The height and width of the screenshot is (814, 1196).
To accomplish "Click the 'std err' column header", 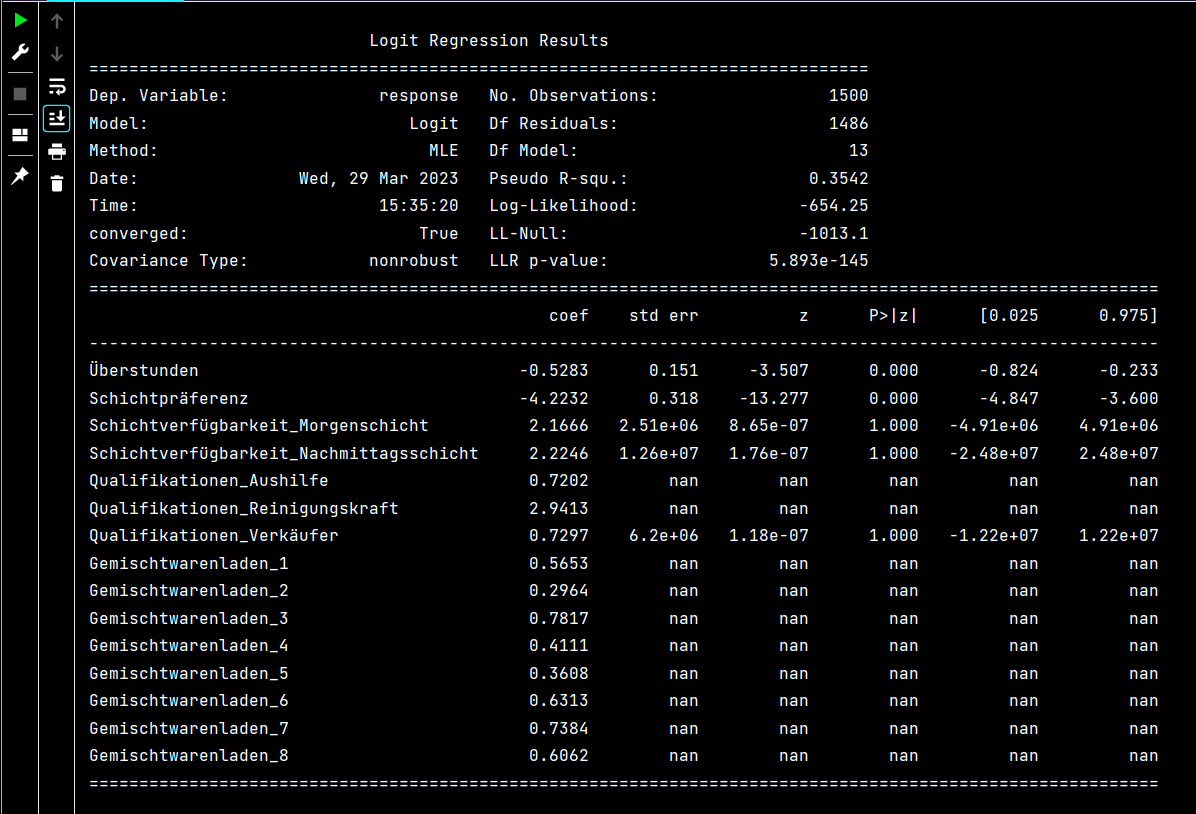I will click(664, 316).
